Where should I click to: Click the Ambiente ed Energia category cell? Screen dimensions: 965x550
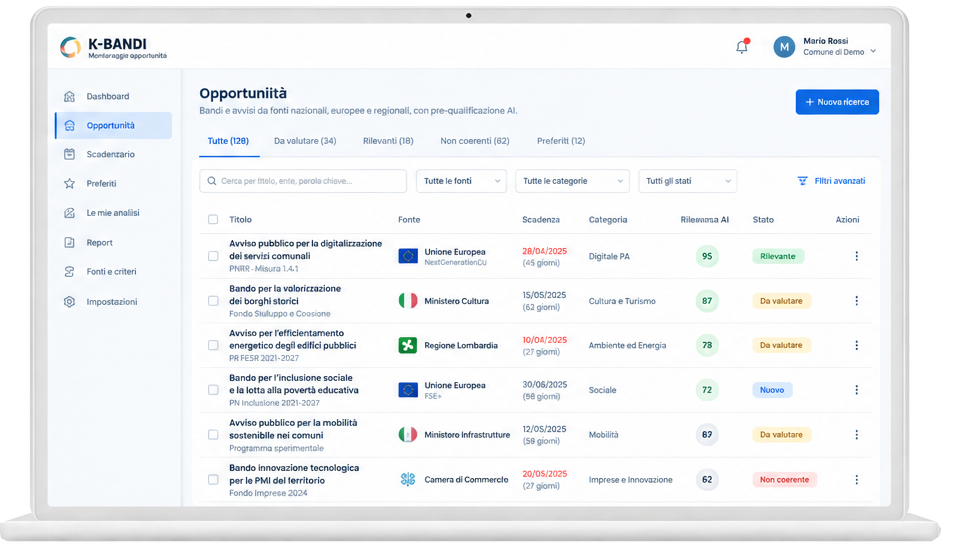[627, 345]
